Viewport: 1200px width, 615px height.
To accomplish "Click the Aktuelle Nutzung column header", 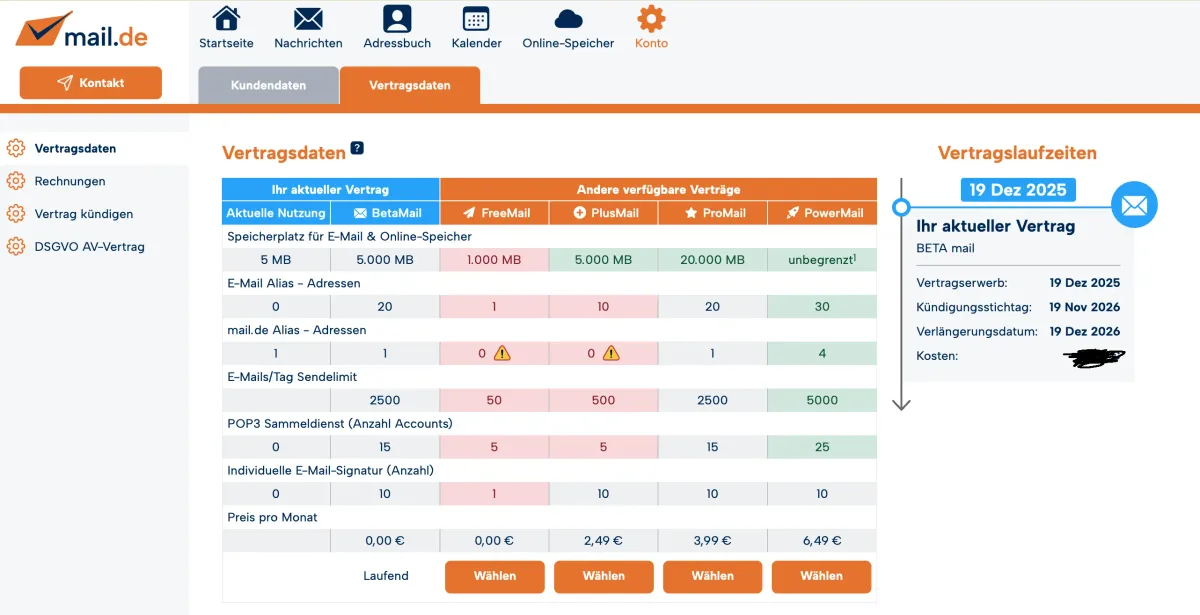I will click(276, 213).
